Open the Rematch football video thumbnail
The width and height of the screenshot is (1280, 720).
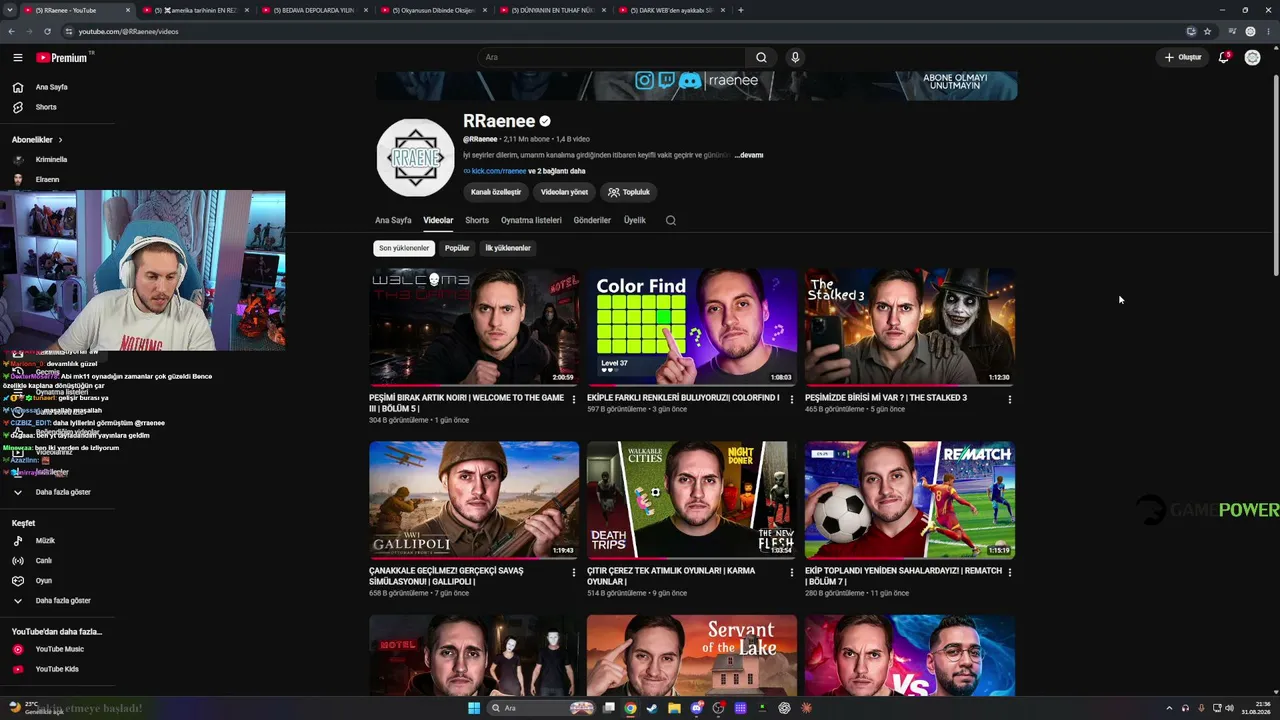910,499
